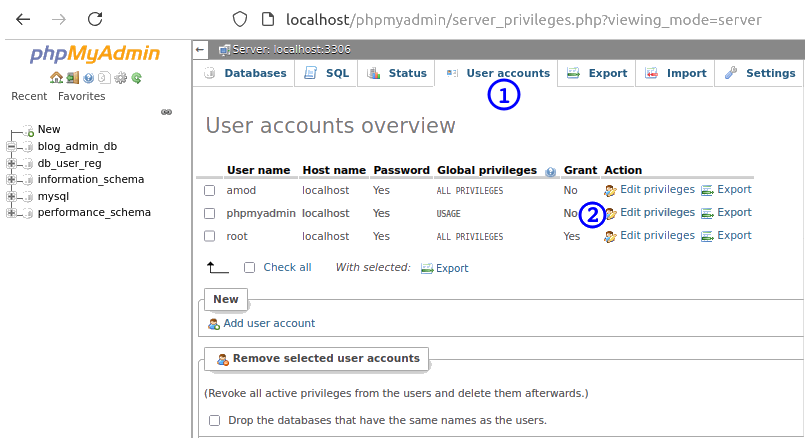This screenshot has width=806, height=438.
Task: Click the Add user account icon
Action: pos(214,324)
